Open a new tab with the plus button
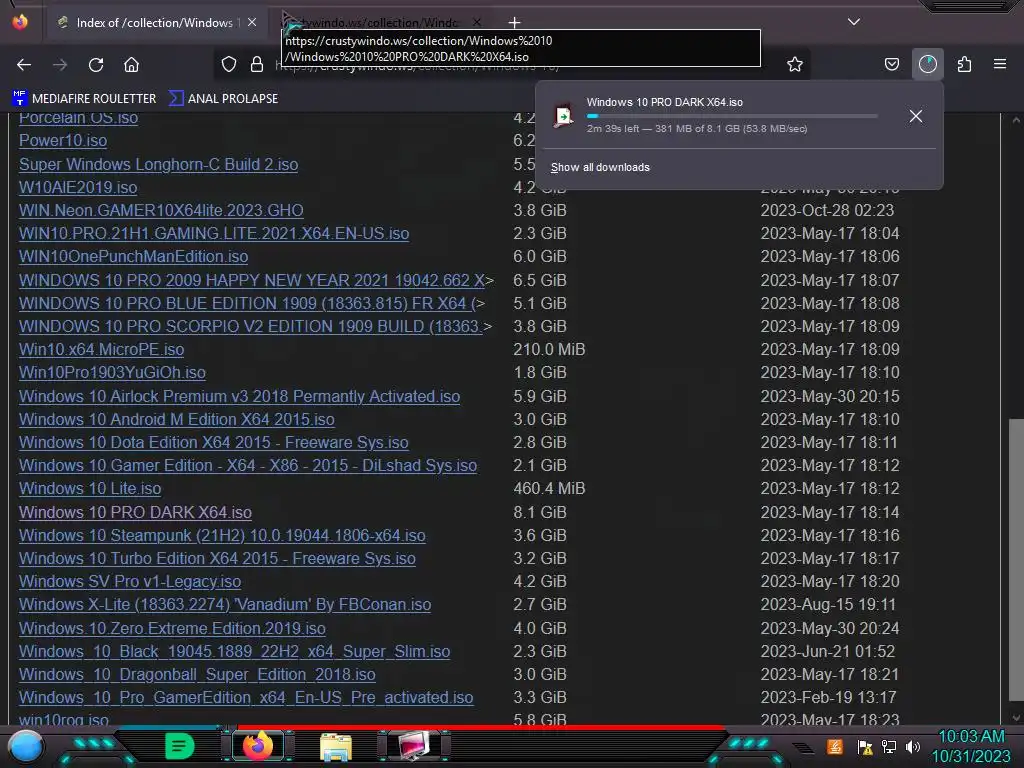This screenshot has width=1024, height=768. 515,23
